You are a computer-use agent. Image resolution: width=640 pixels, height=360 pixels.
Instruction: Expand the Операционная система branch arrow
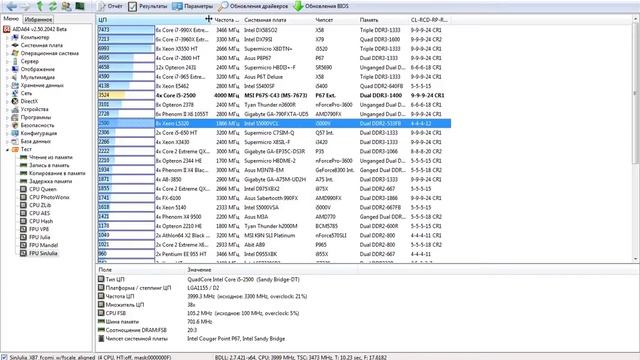click(7, 53)
